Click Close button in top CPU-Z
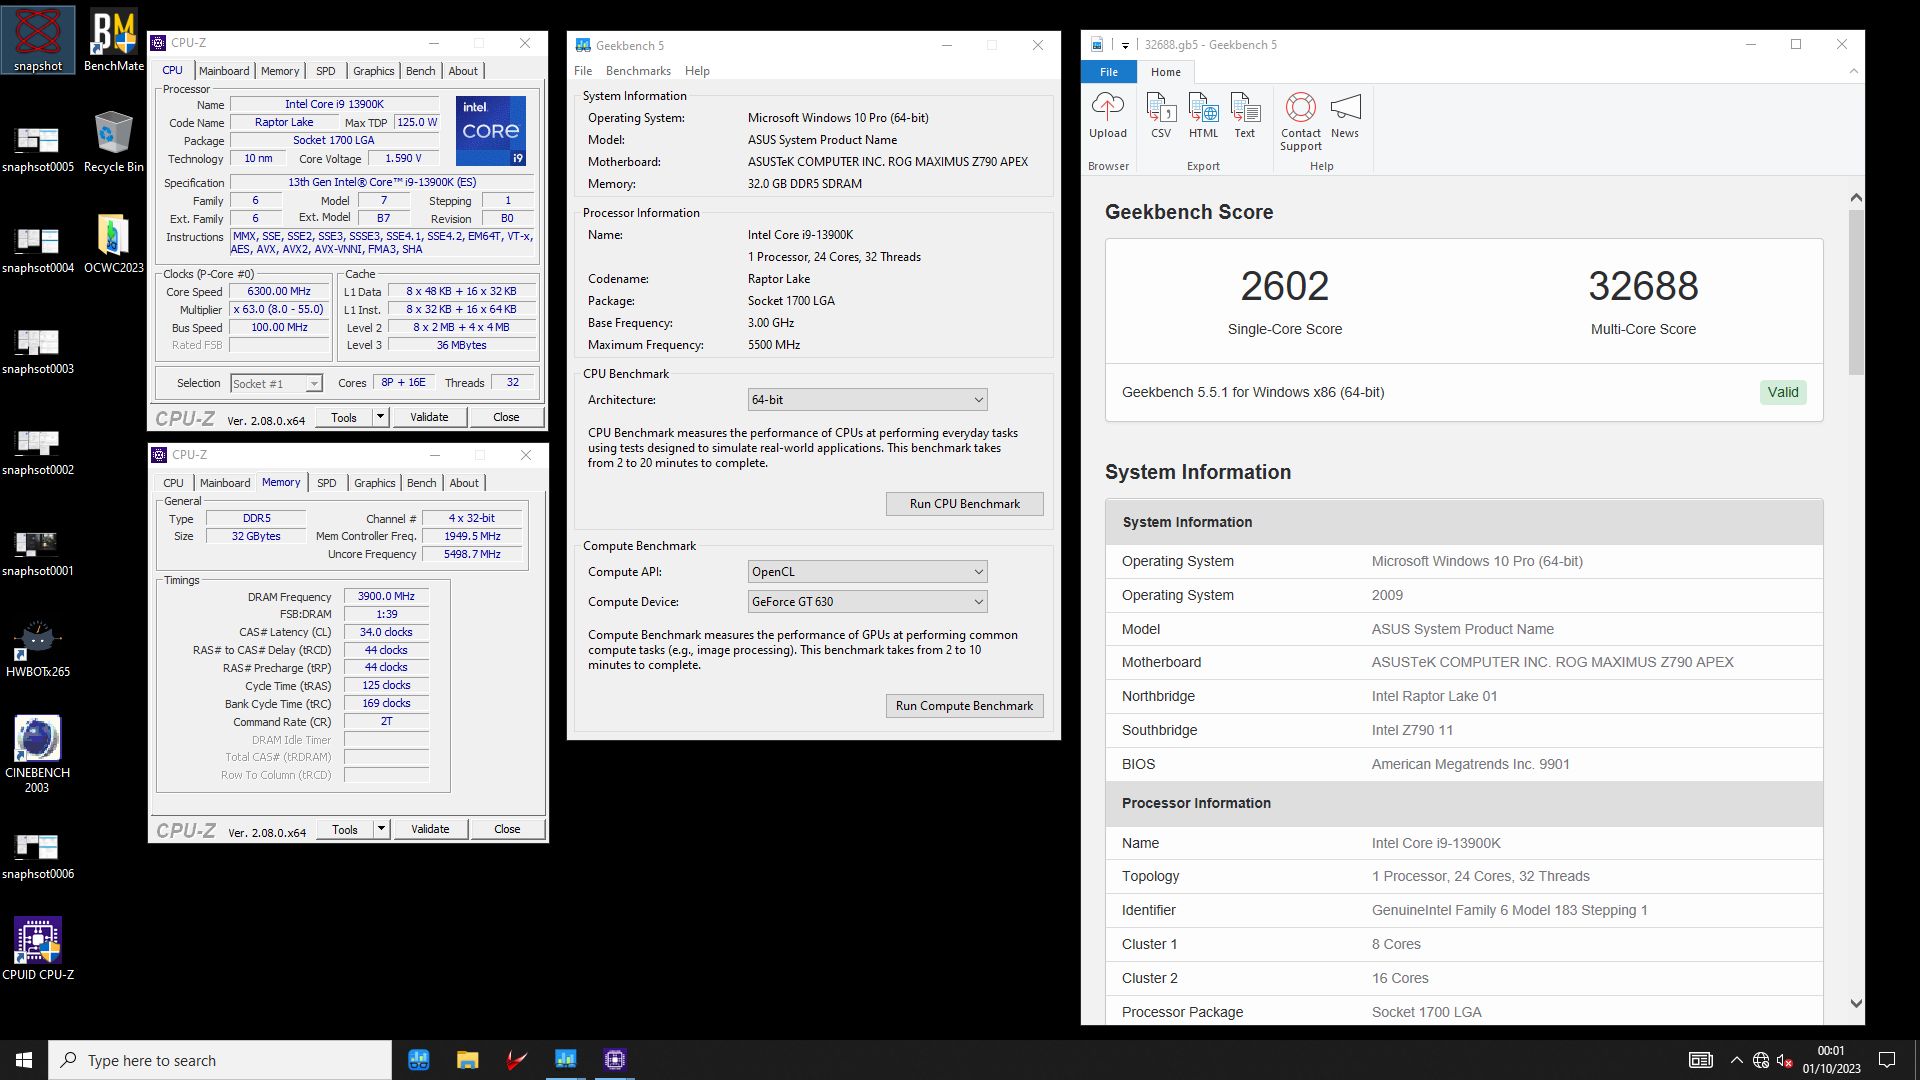The height and width of the screenshot is (1080, 1920). coord(506,417)
